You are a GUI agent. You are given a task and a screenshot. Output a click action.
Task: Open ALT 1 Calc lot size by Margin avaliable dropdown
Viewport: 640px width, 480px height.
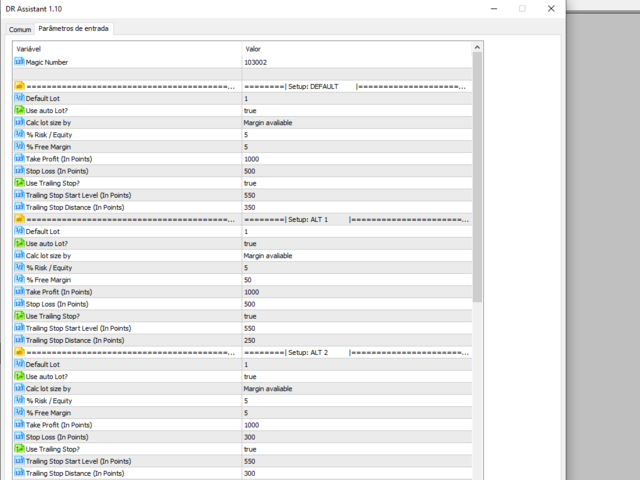(357, 256)
